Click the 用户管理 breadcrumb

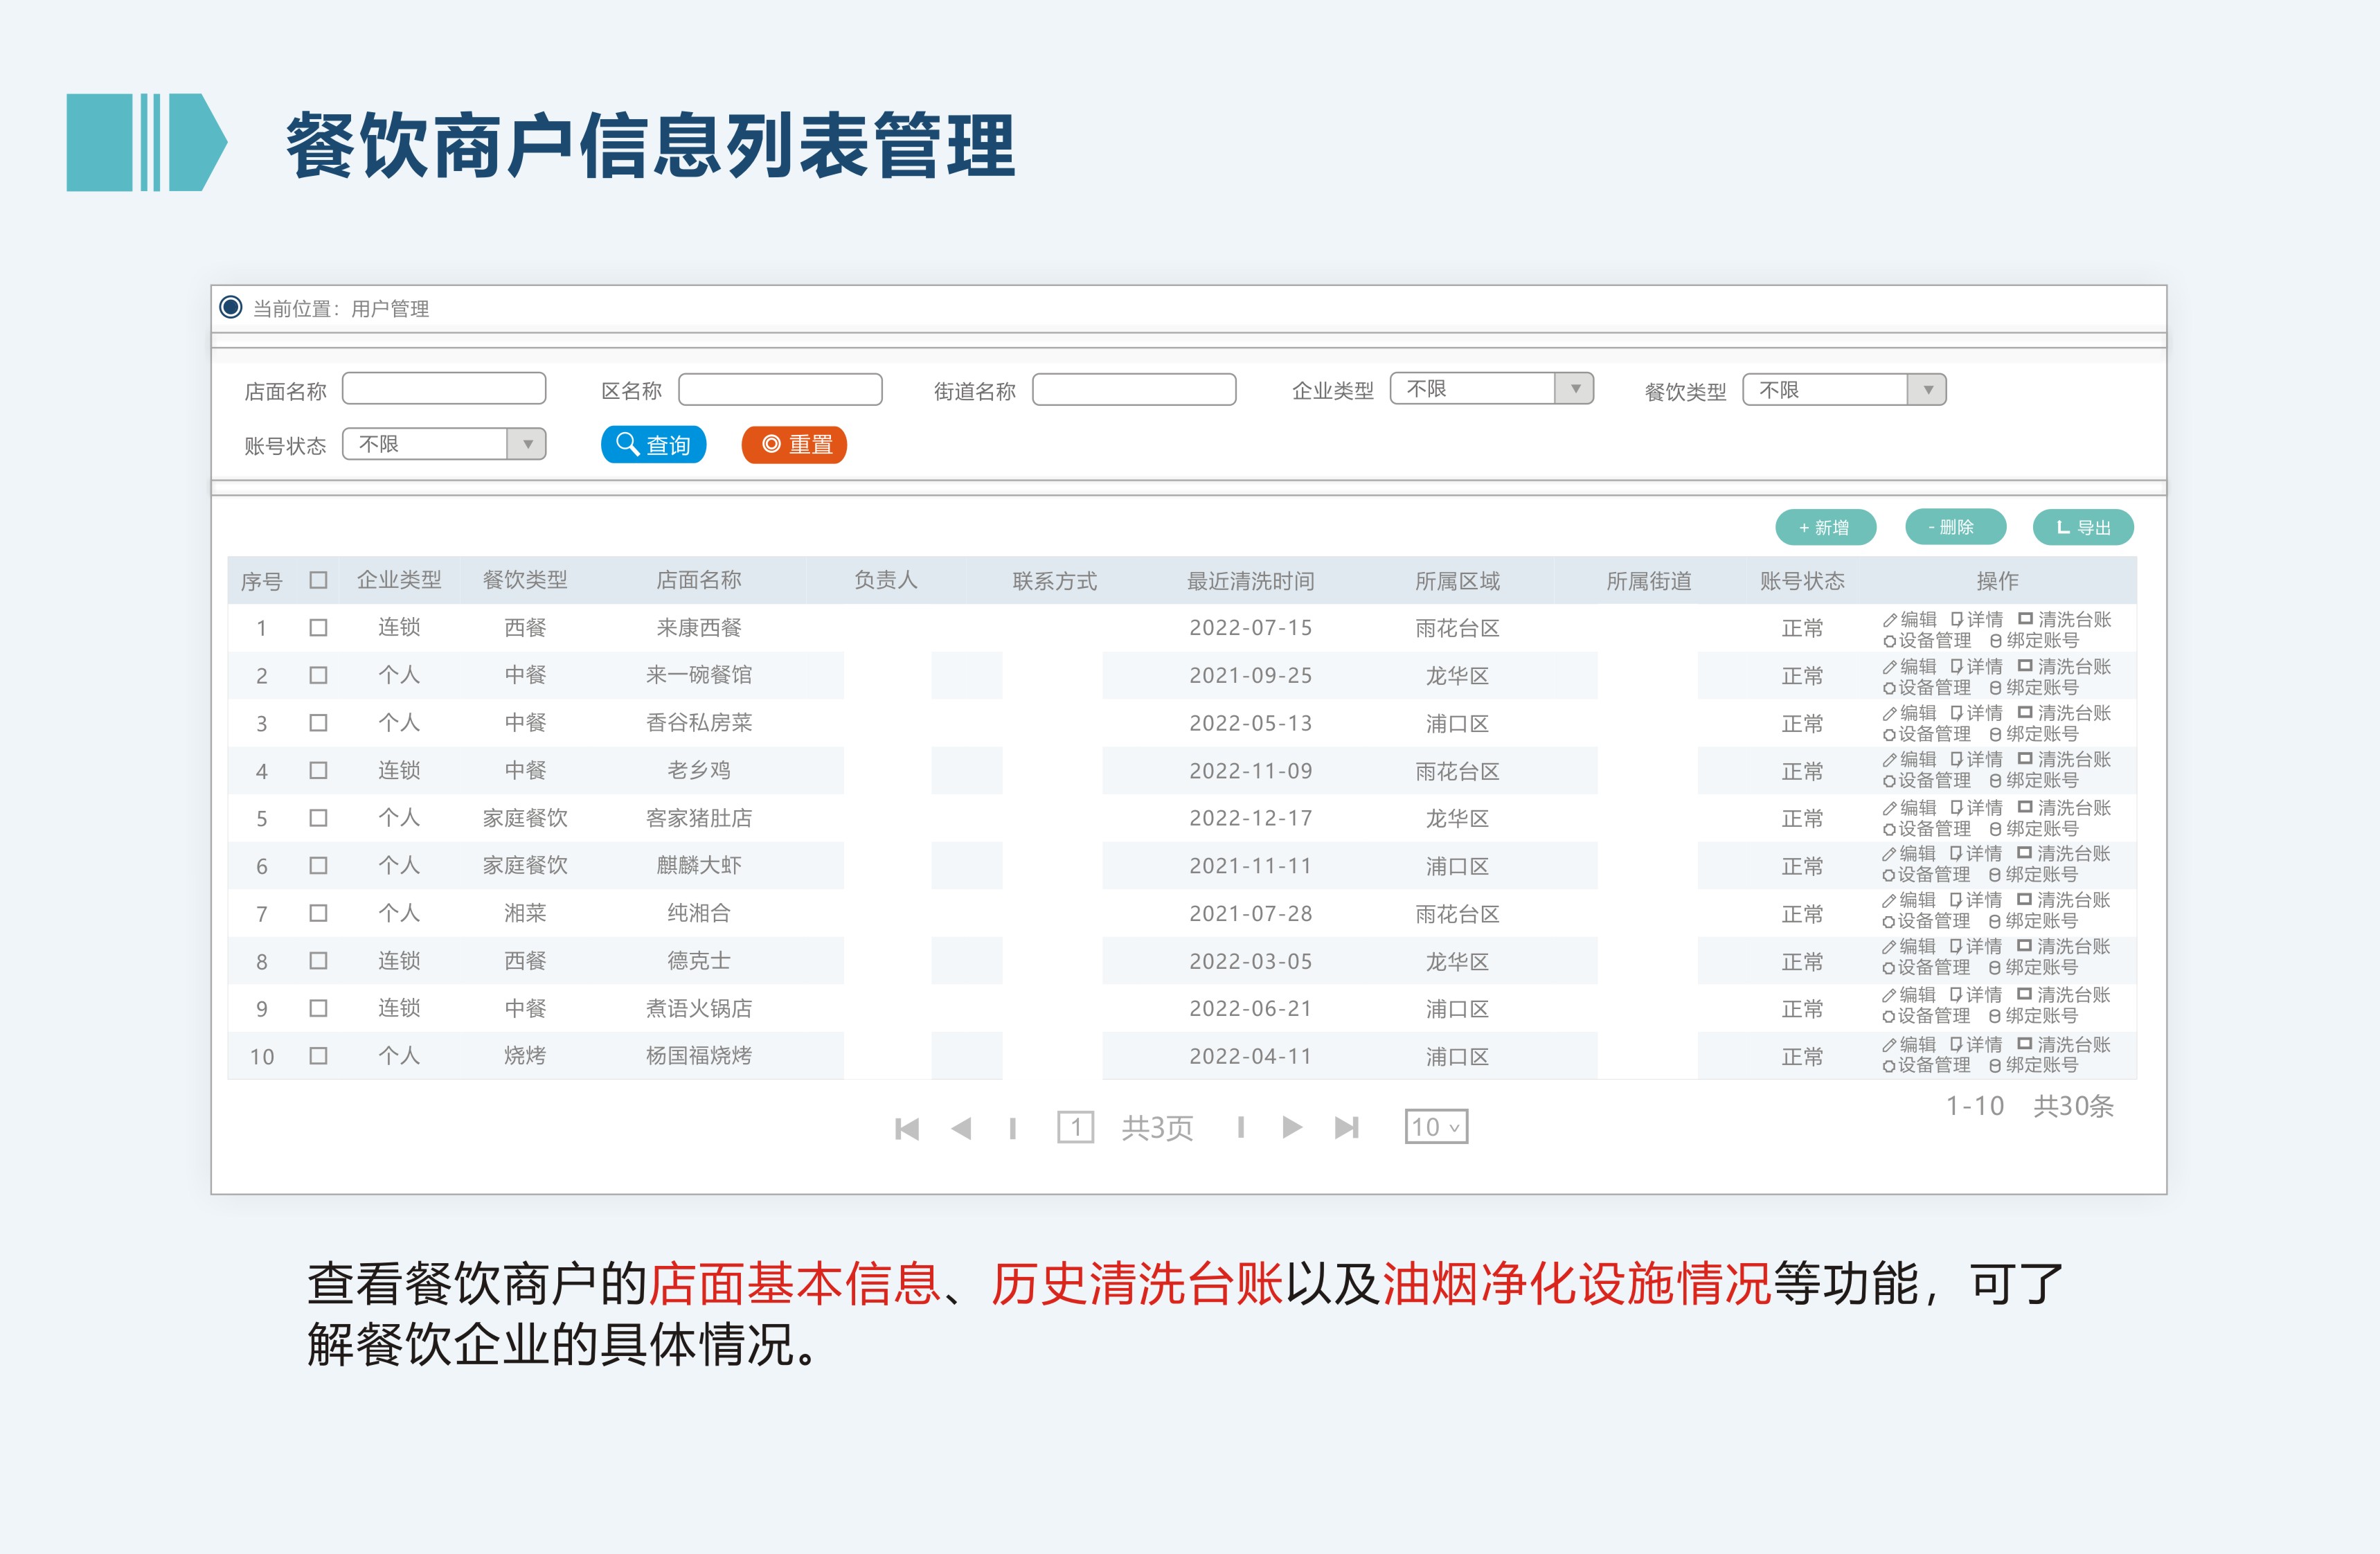(389, 310)
